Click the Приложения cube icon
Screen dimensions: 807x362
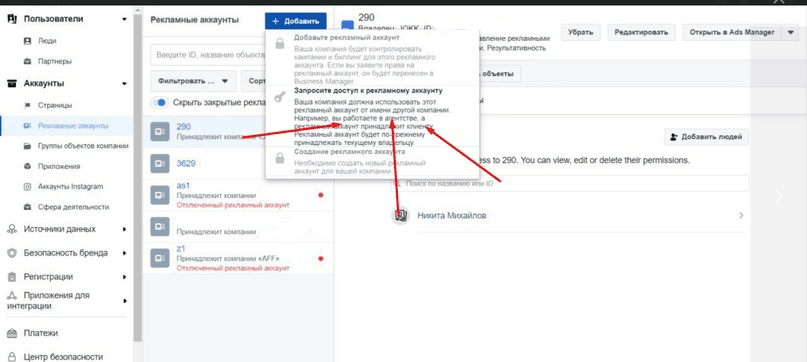click(x=28, y=166)
